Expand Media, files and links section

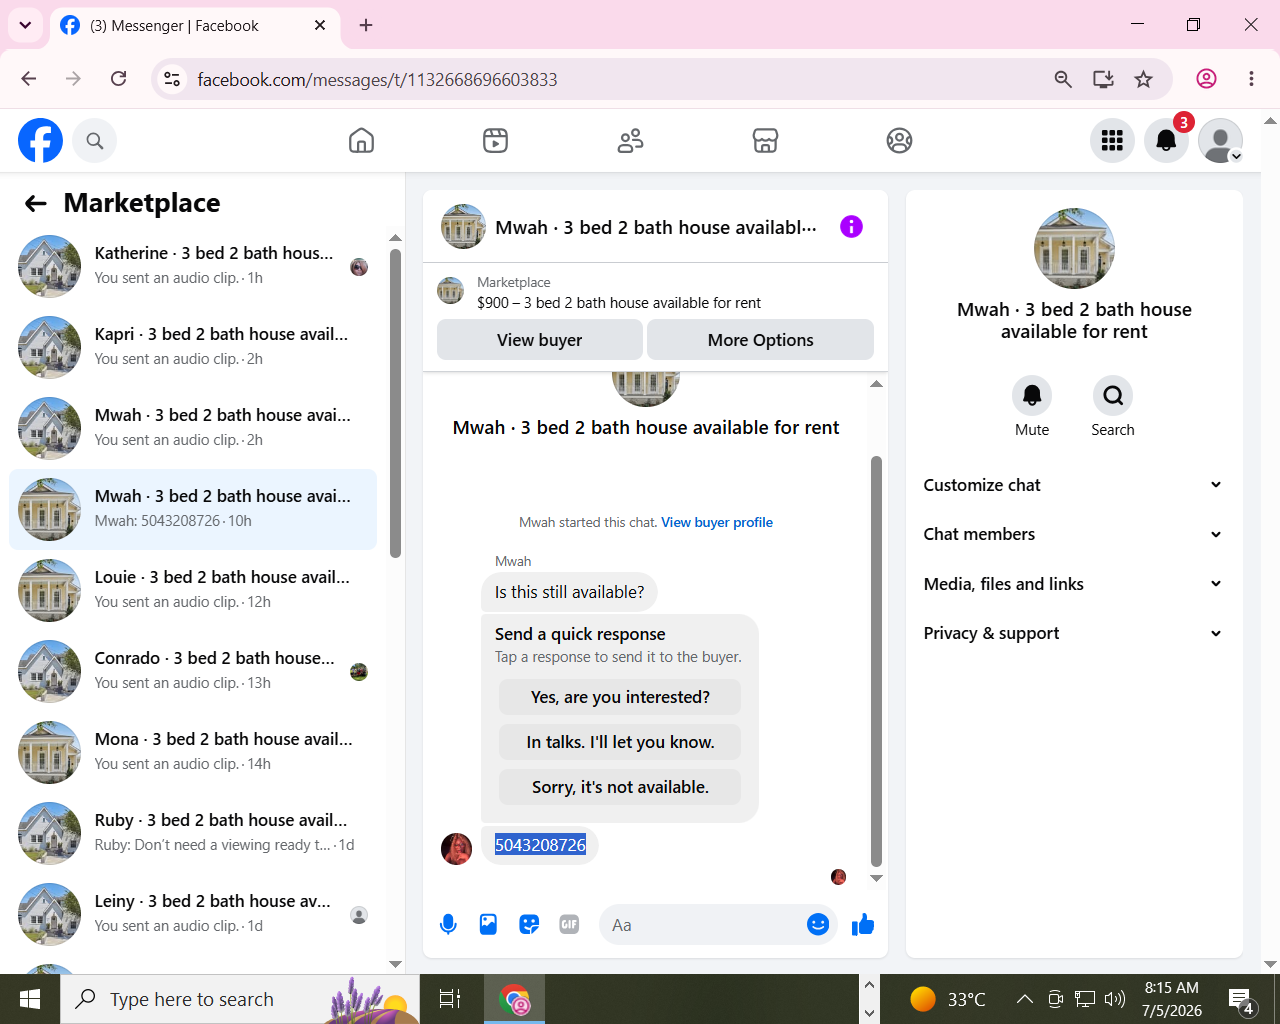pos(1074,584)
